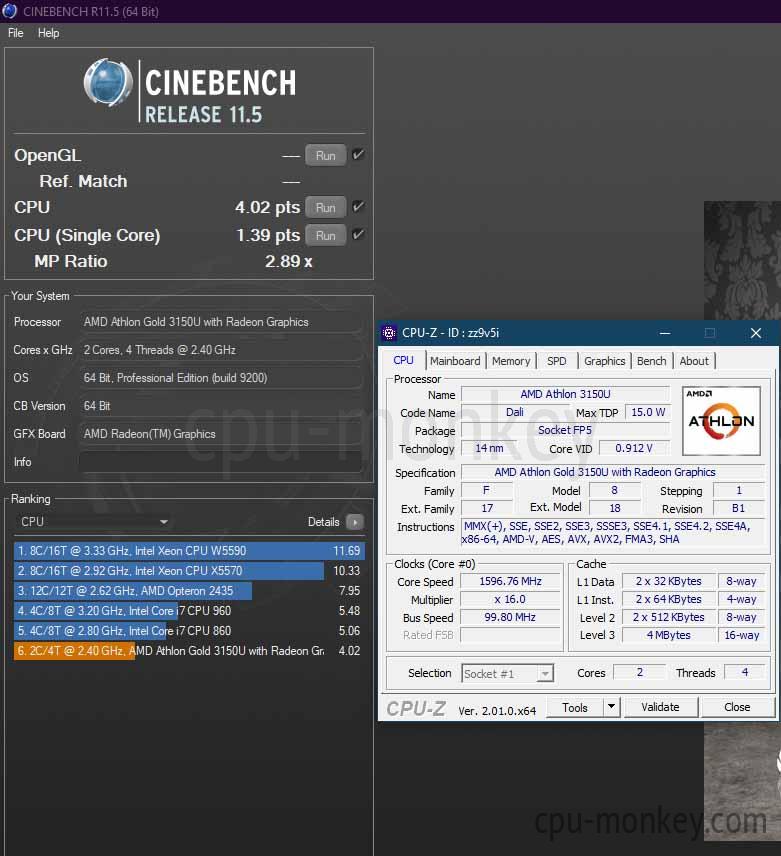Toggle the OpenGL test checkbox
The height and width of the screenshot is (856, 781).
[358, 155]
